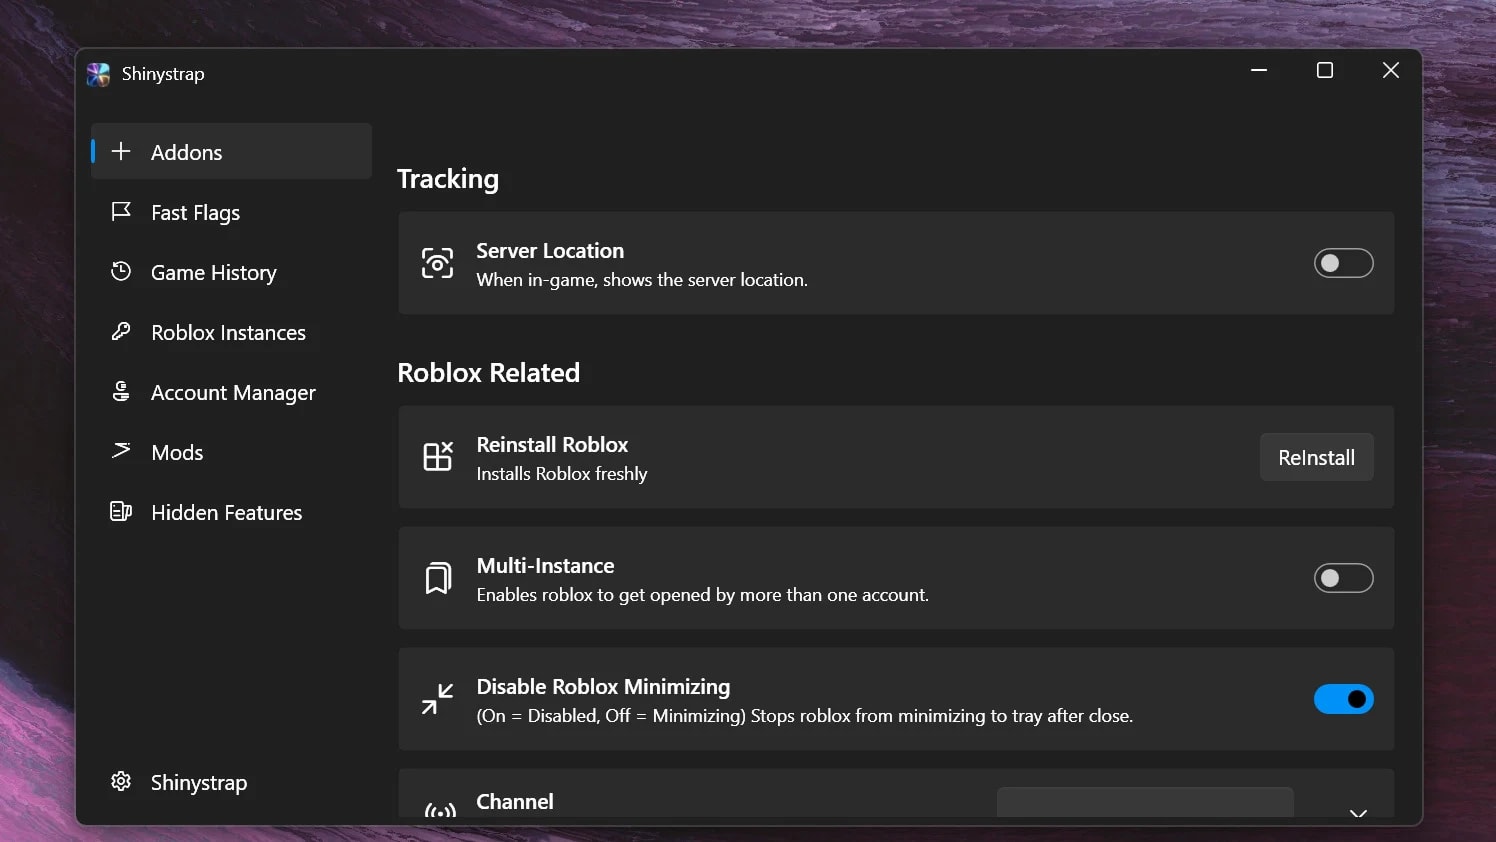Open the Addons page
Viewport: 1496px width, 842px height.
[231, 151]
